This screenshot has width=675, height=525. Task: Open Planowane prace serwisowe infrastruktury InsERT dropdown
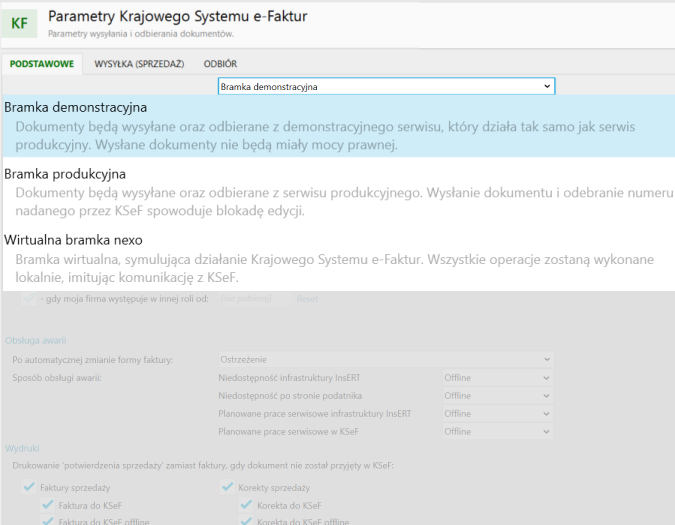point(497,414)
